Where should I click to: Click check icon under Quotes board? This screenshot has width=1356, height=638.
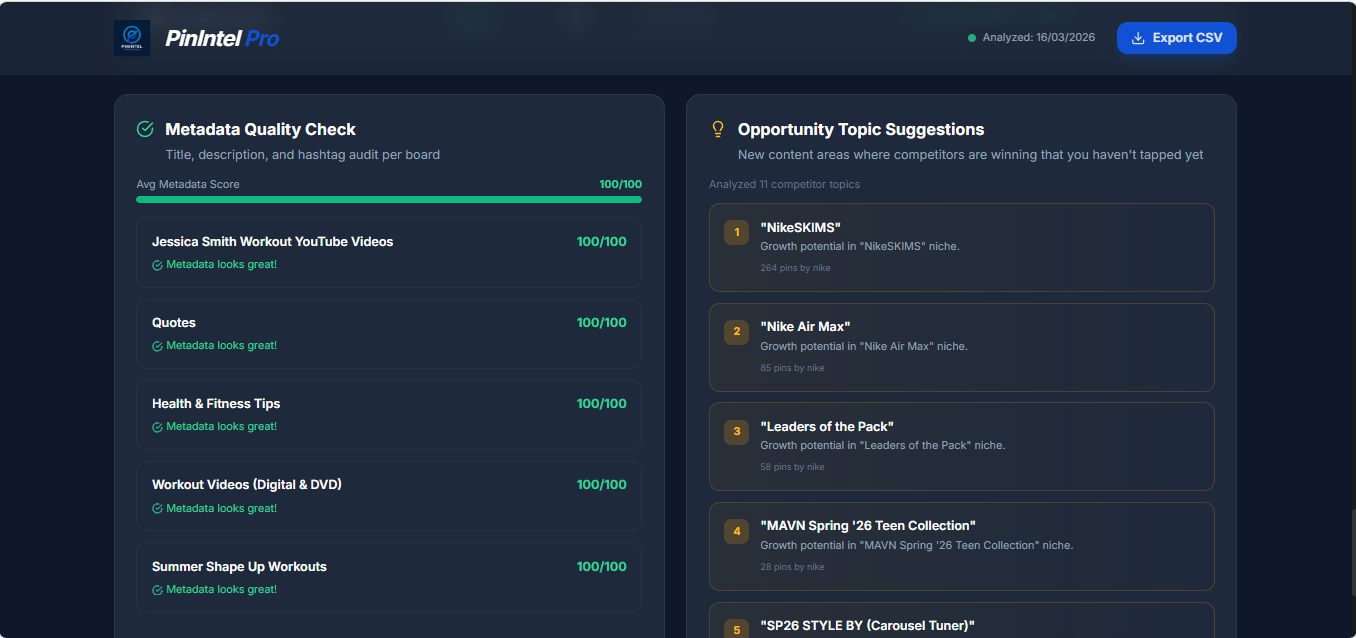[x=157, y=346]
